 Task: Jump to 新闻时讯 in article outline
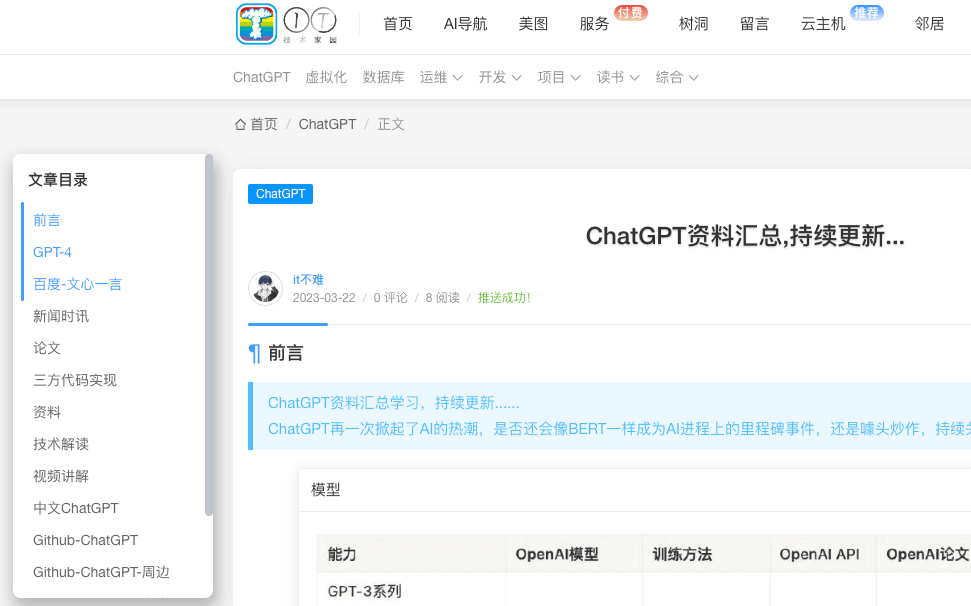click(61, 316)
